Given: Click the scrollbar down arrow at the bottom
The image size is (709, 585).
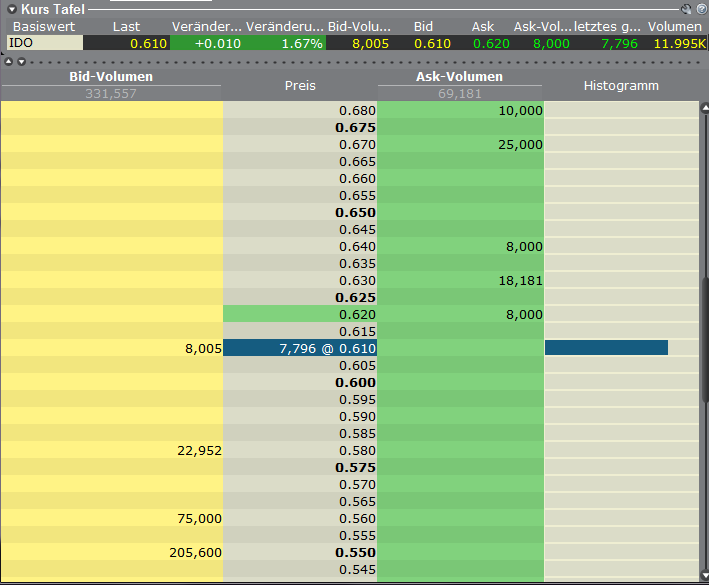Looking at the screenshot, I should click(704, 575).
